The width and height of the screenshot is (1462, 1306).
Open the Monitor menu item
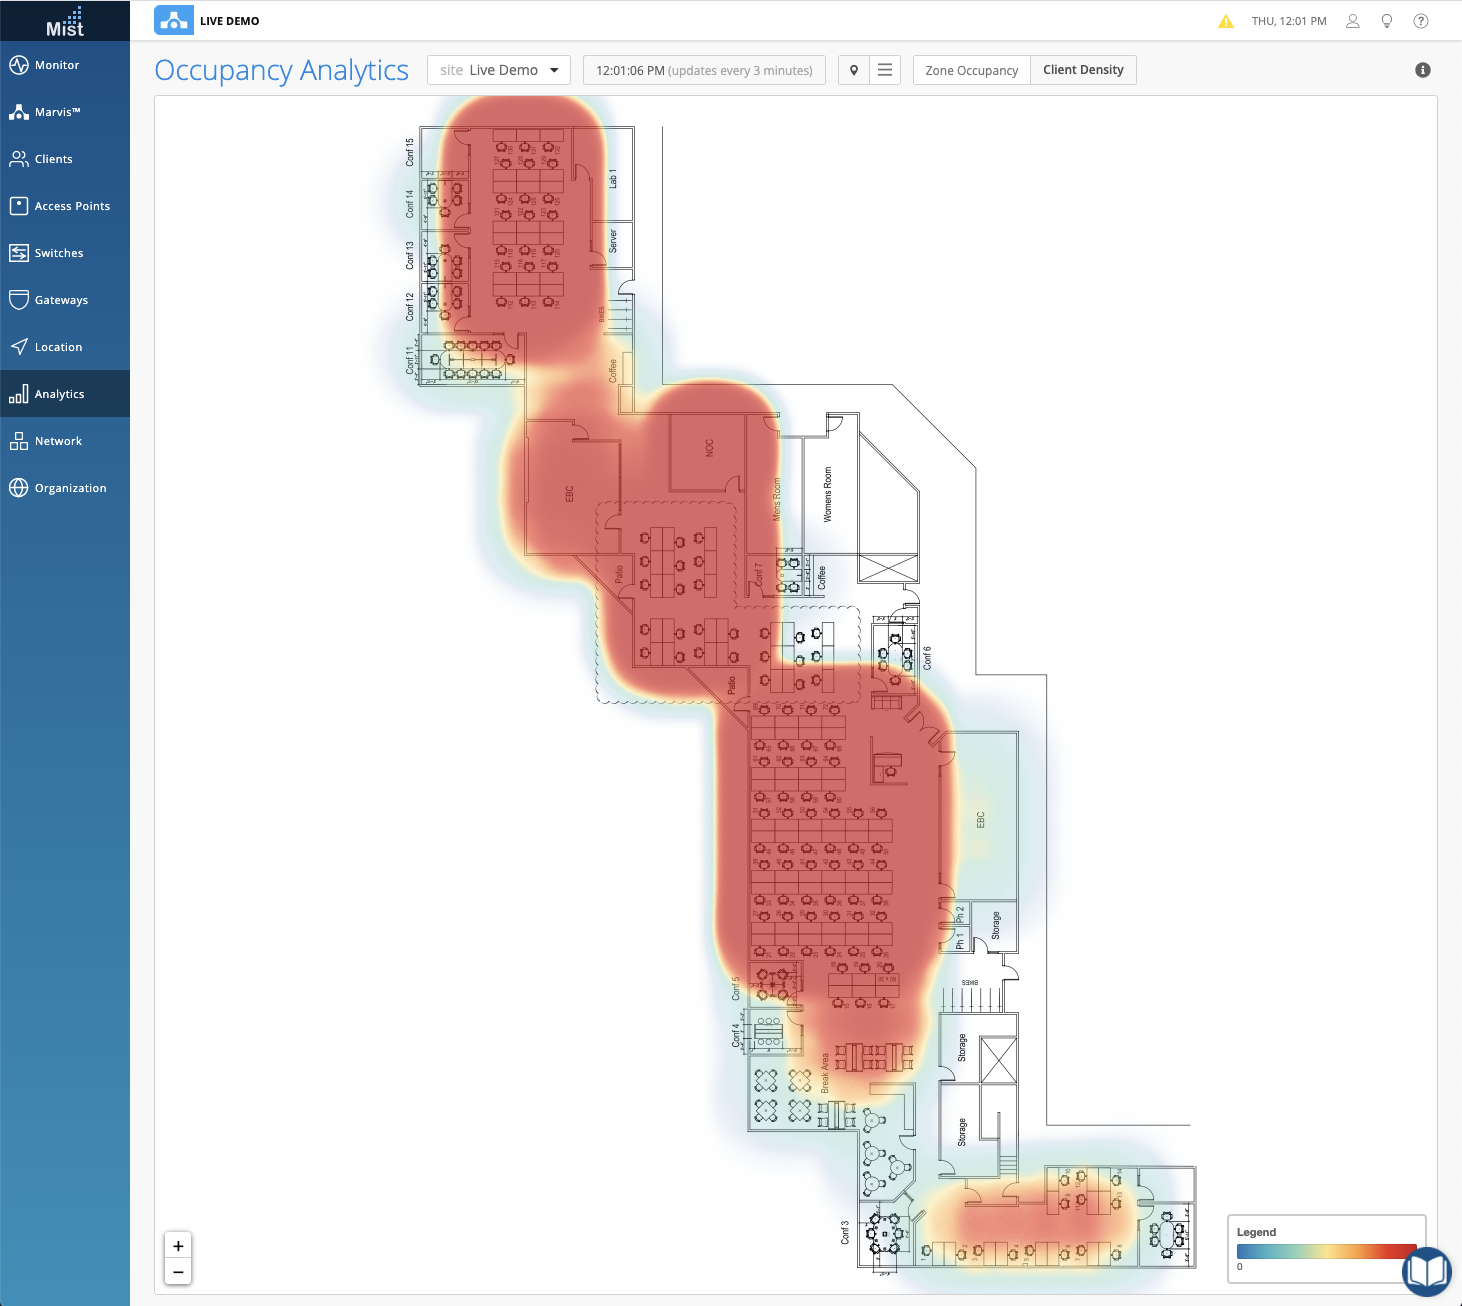point(57,65)
